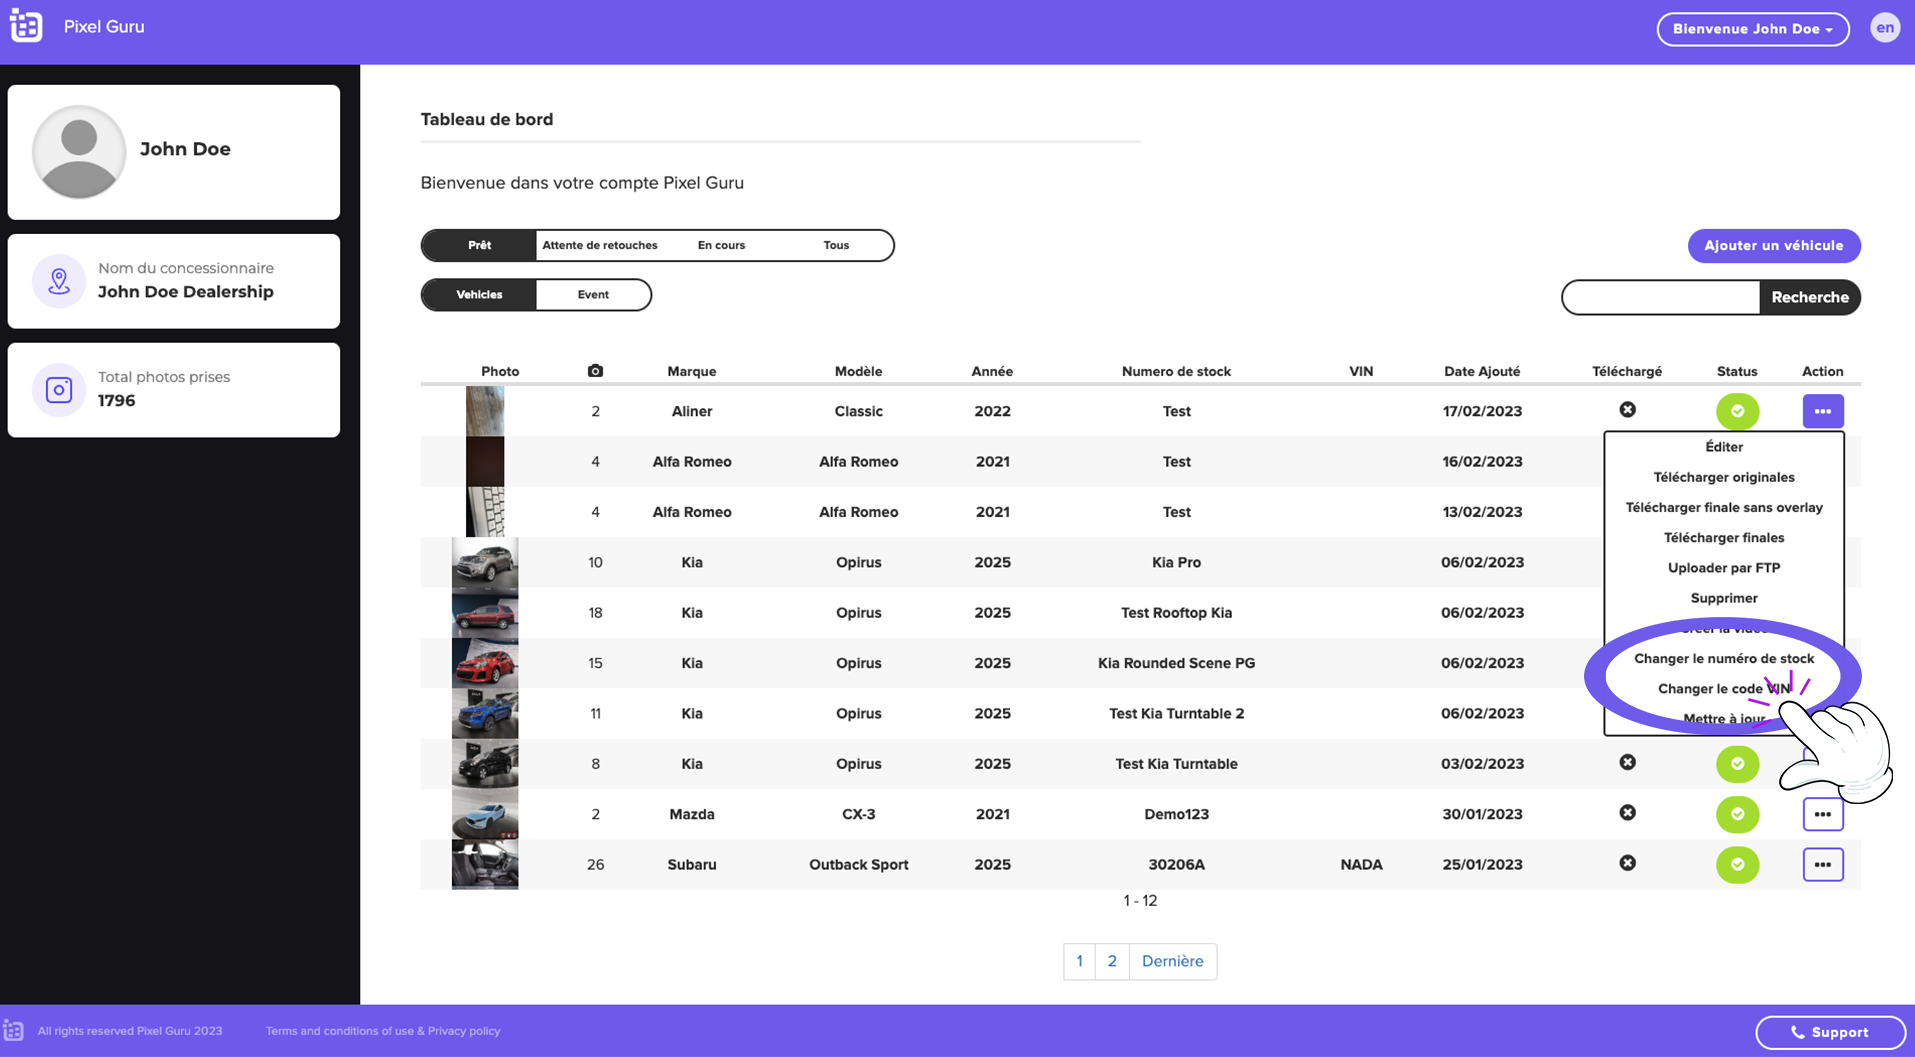1915x1057 pixels.
Task: Click the green status check for Subaru row
Action: (x=1737, y=865)
